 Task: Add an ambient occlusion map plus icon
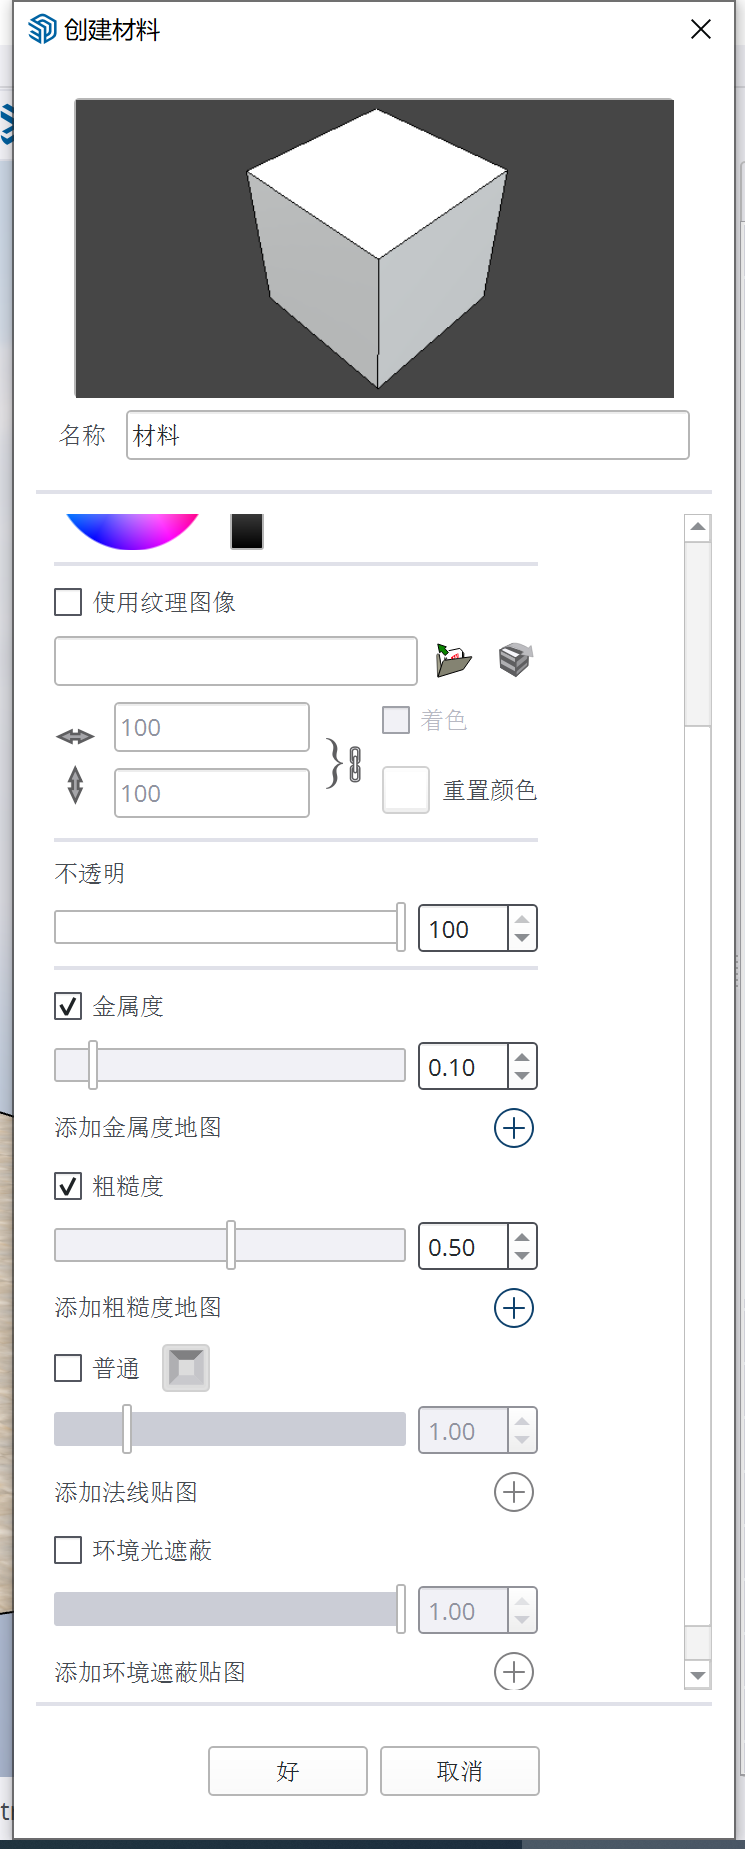[514, 1671]
